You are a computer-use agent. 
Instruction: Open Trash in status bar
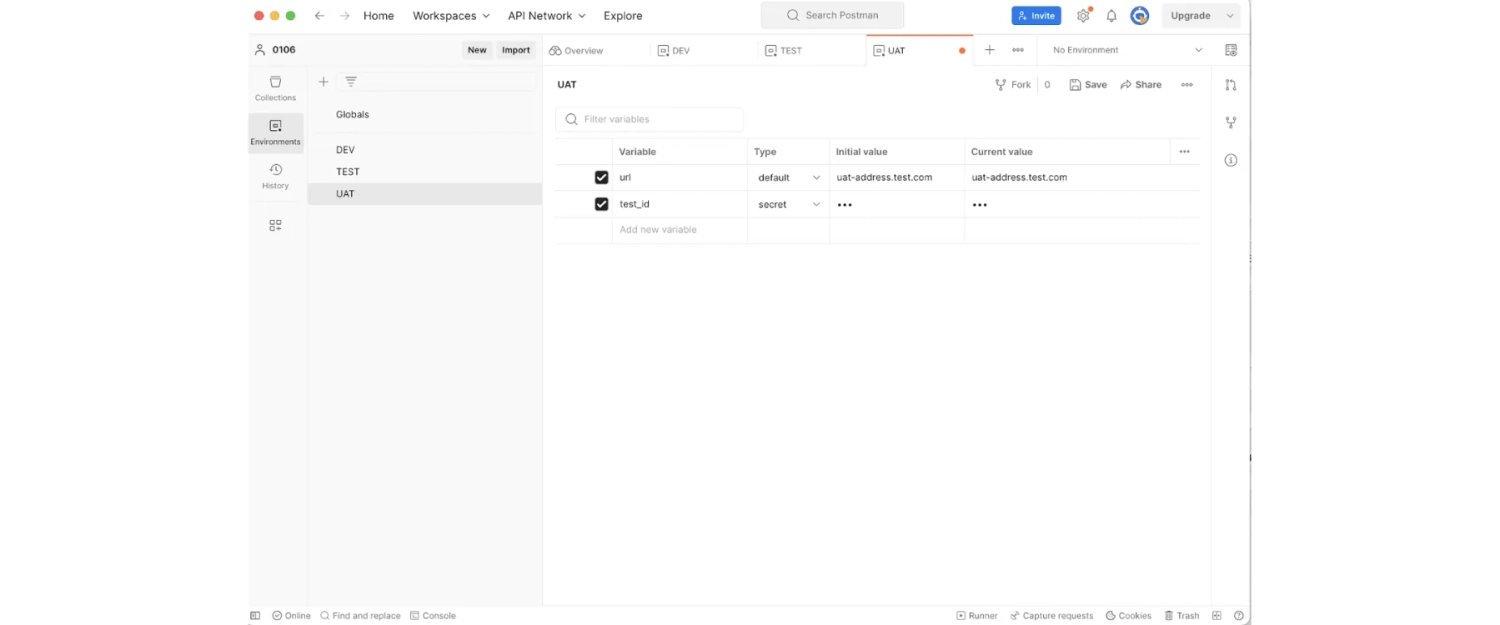(x=1181, y=616)
